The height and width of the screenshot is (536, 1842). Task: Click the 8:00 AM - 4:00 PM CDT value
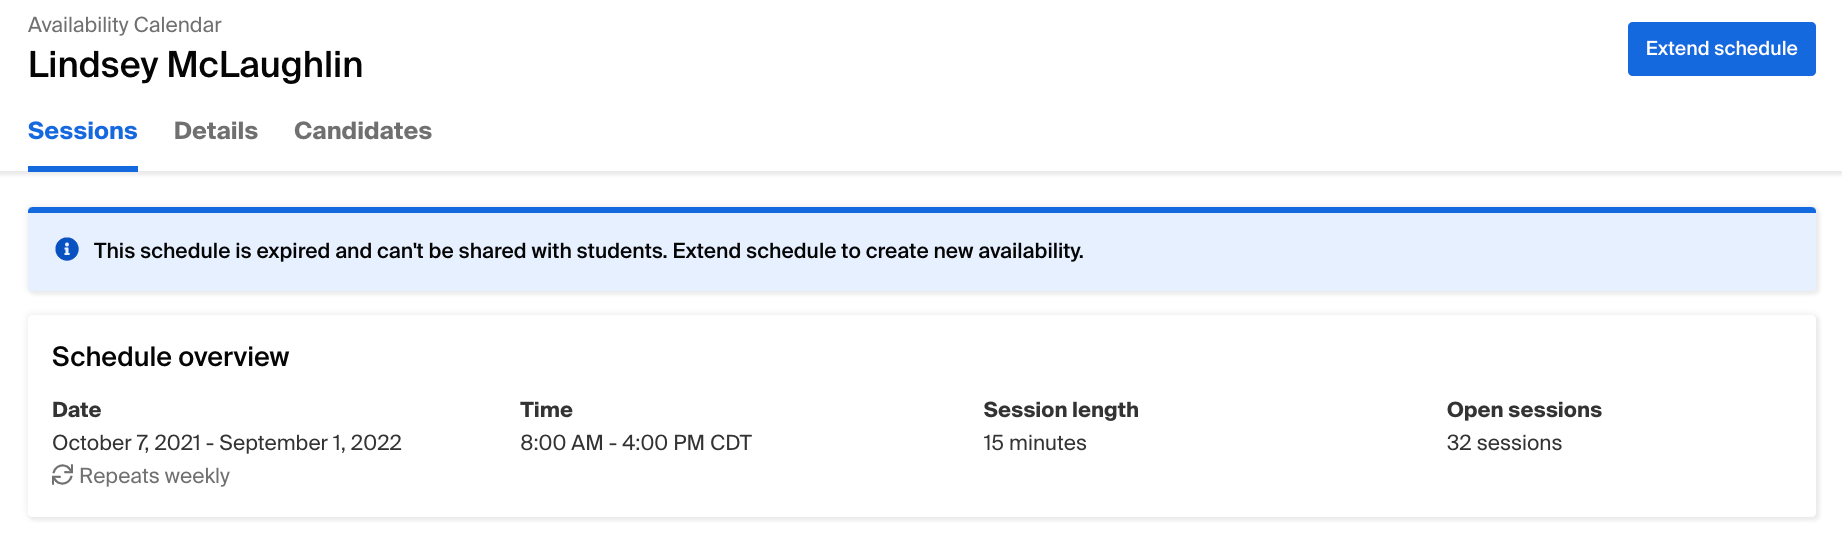pos(636,443)
